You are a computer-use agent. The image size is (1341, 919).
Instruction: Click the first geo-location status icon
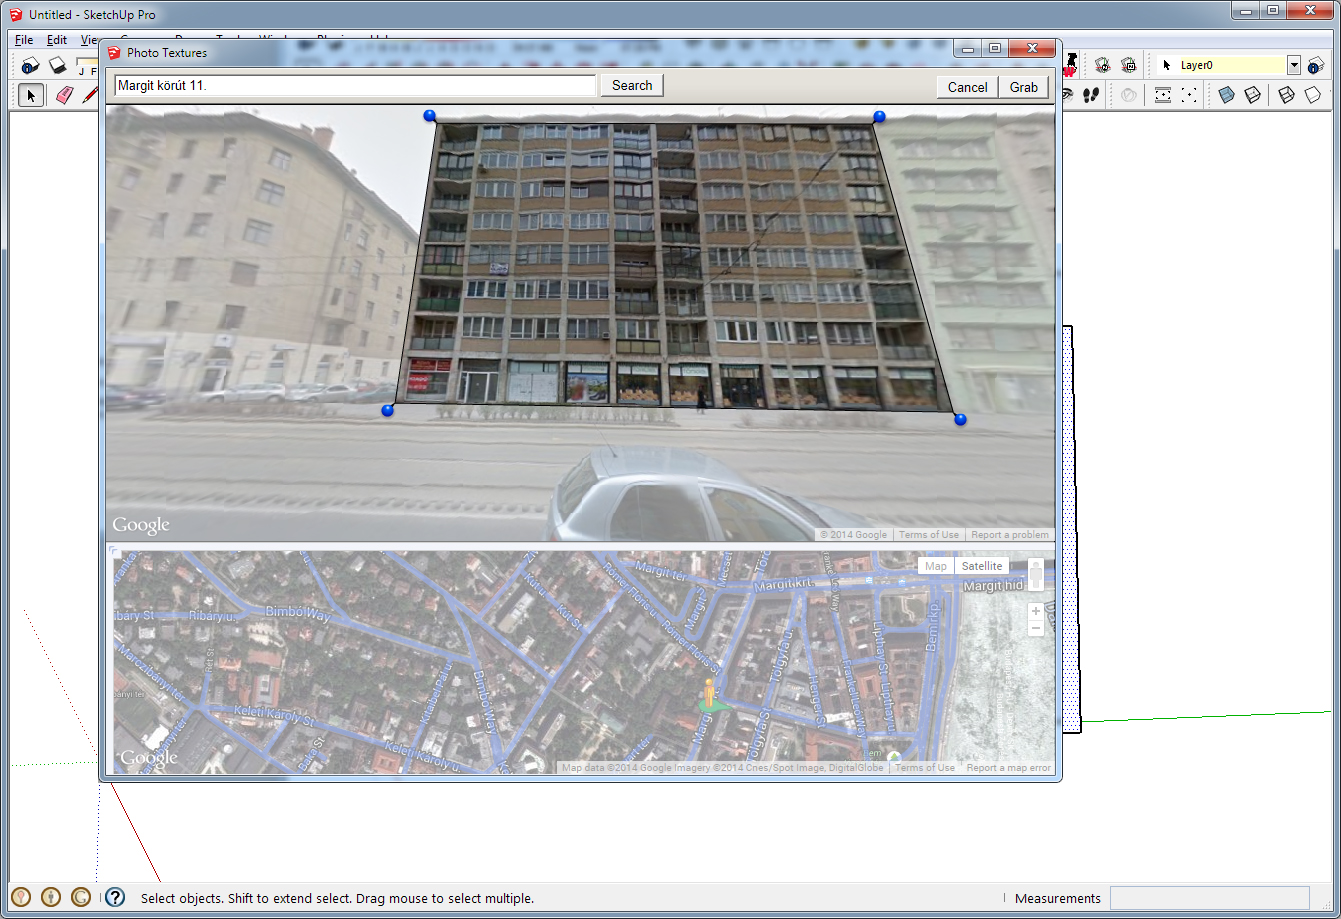point(21,897)
